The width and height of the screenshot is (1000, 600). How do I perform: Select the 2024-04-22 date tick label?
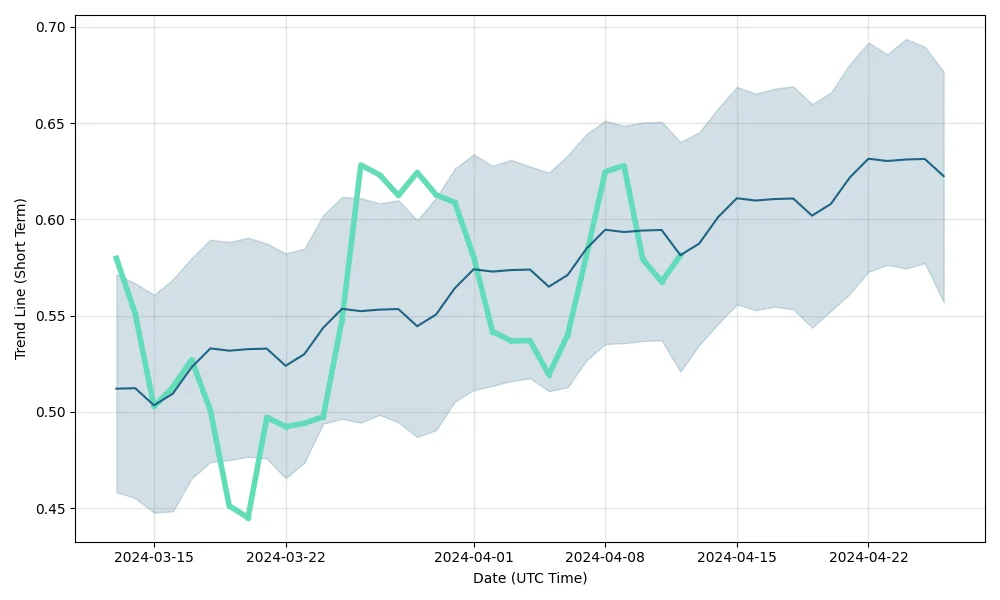click(868, 557)
